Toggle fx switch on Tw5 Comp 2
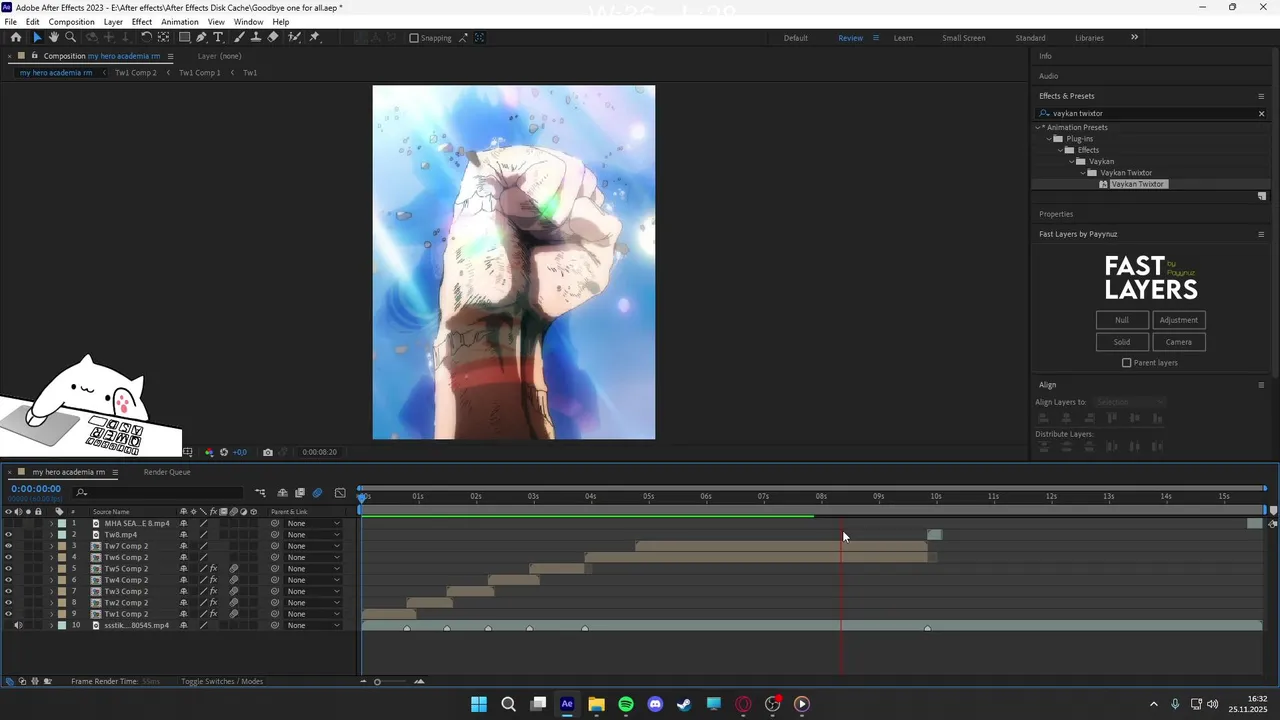The image size is (1280, 720). pyautogui.click(x=213, y=569)
